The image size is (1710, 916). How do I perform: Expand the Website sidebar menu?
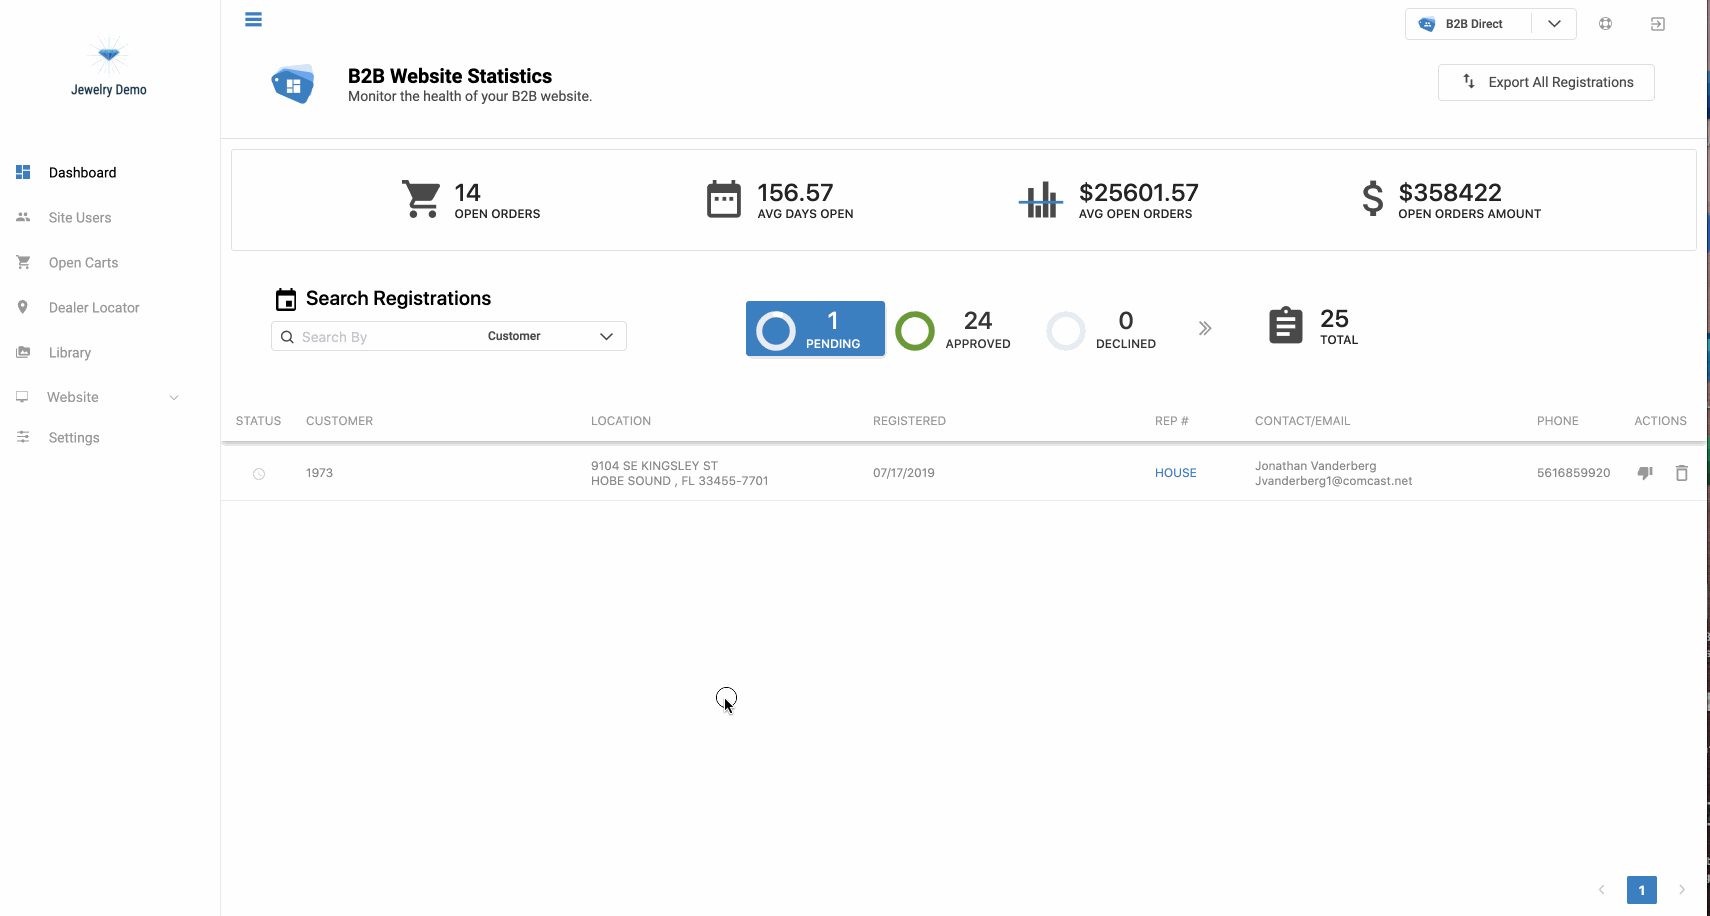98,397
